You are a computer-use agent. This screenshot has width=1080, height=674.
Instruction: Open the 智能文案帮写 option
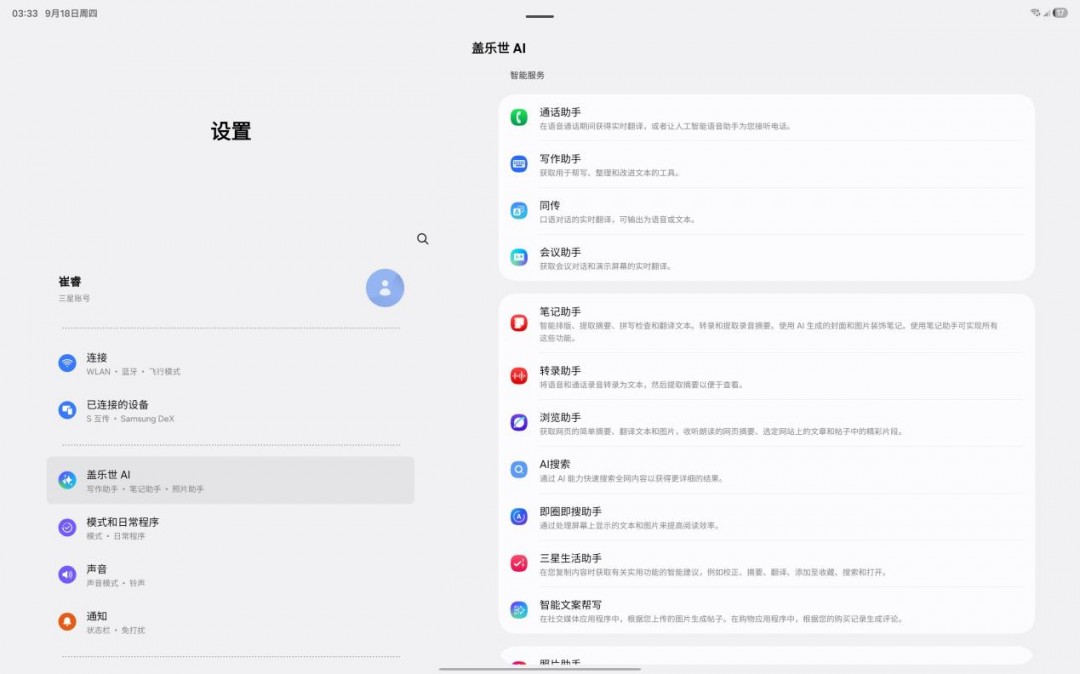coord(767,611)
